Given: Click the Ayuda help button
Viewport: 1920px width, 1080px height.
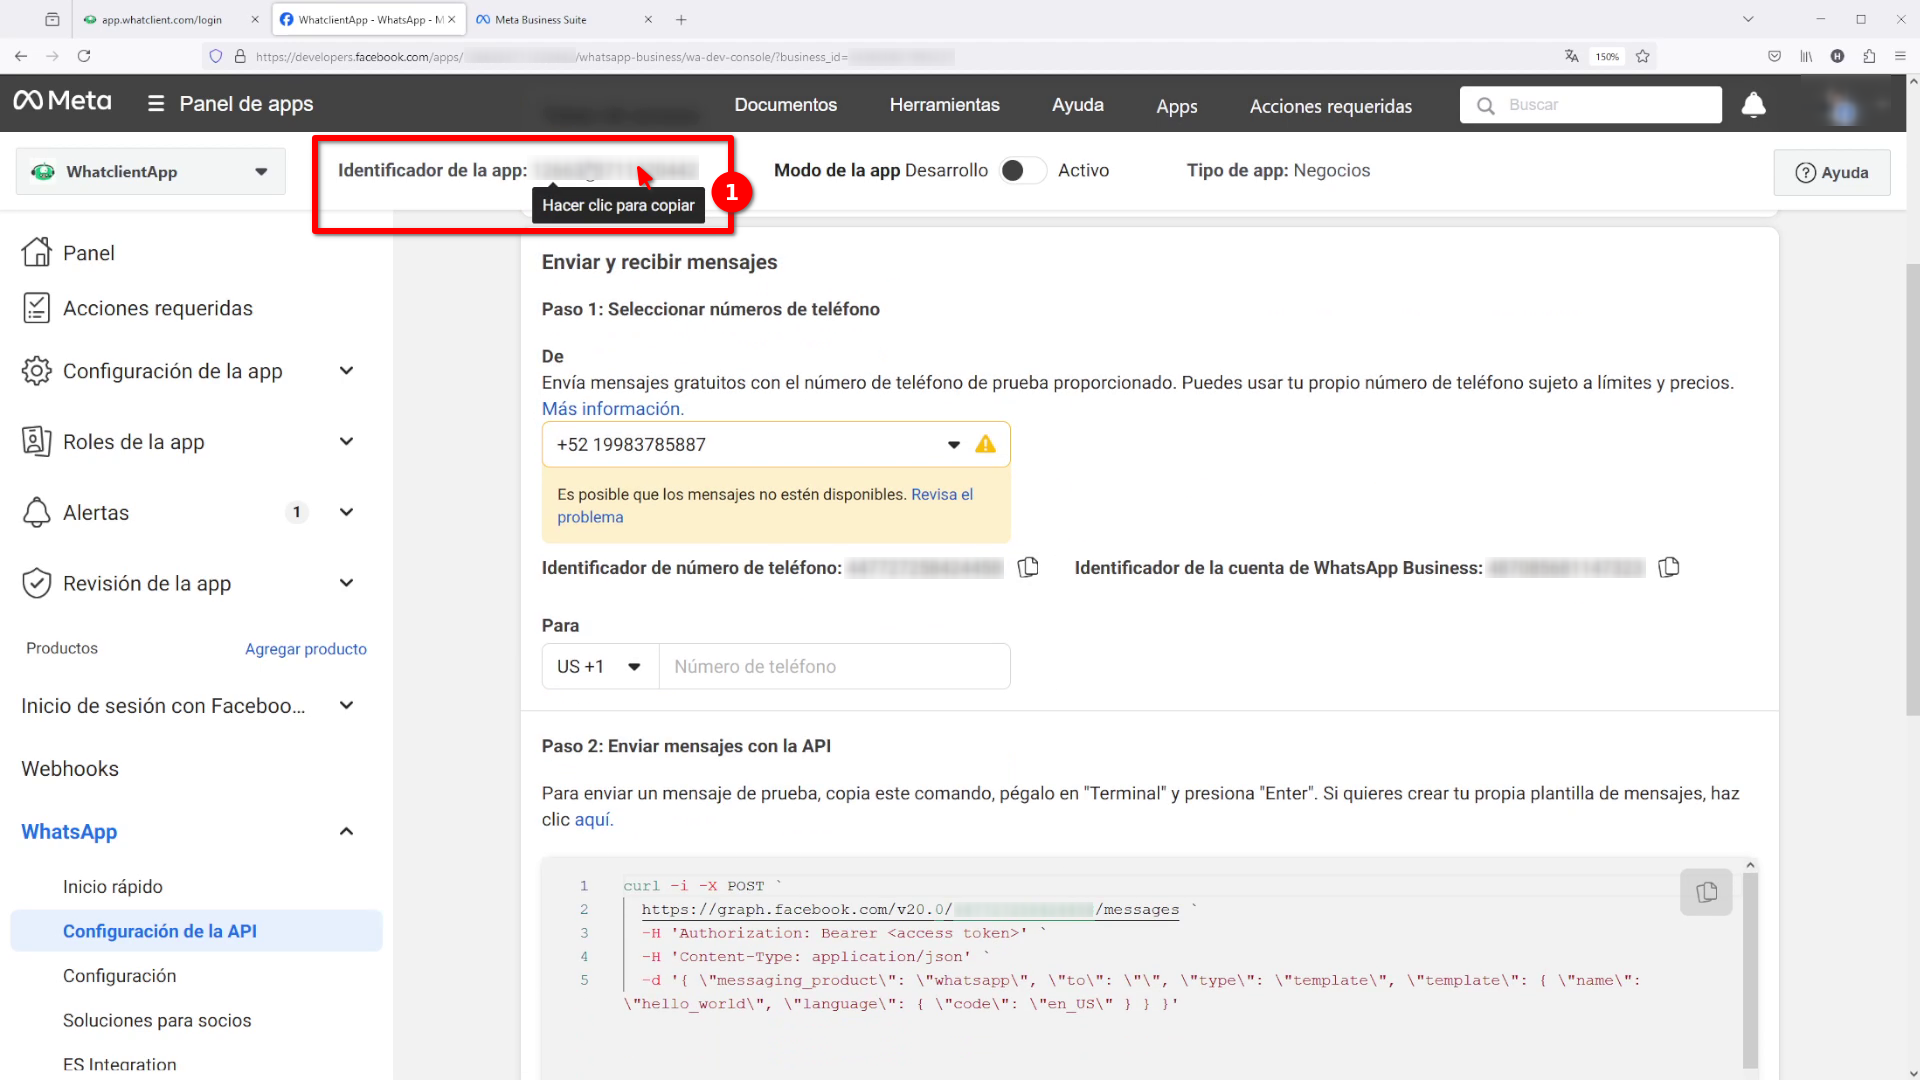Looking at the screenshot, I should click(1831, 172).
